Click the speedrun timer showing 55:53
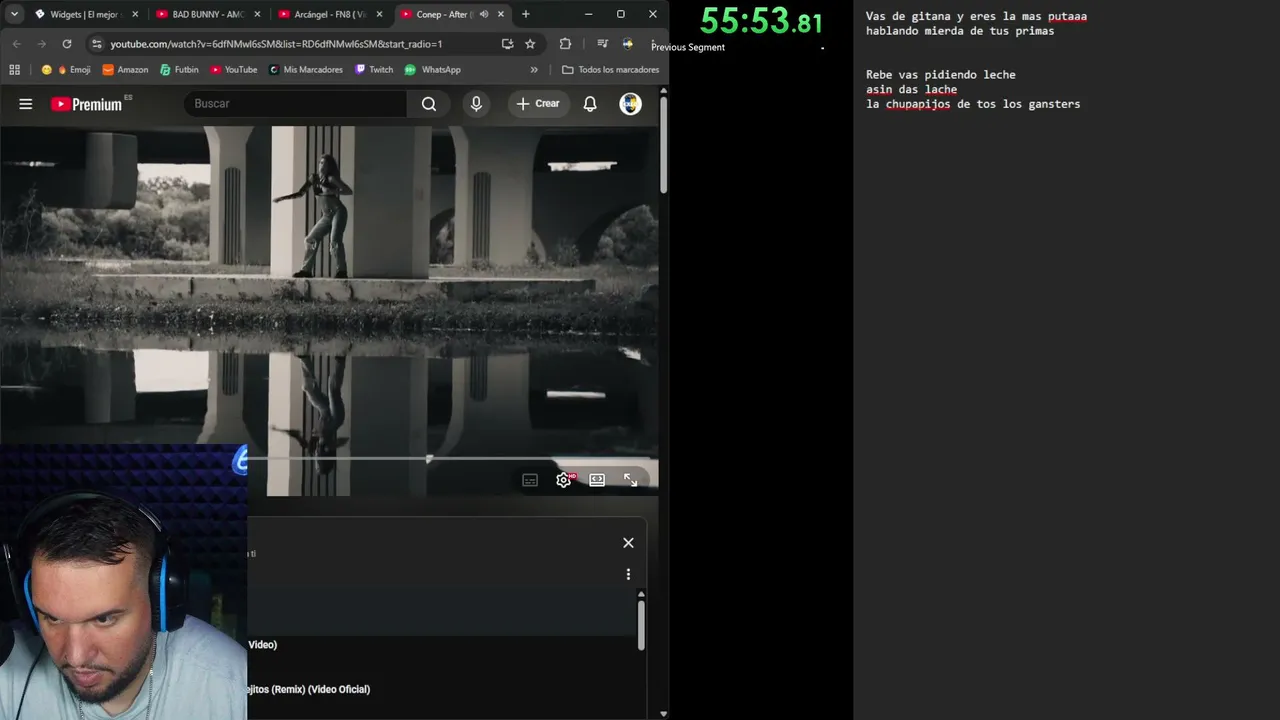This screenshot has width=1280, height=720. pos(761,21)
